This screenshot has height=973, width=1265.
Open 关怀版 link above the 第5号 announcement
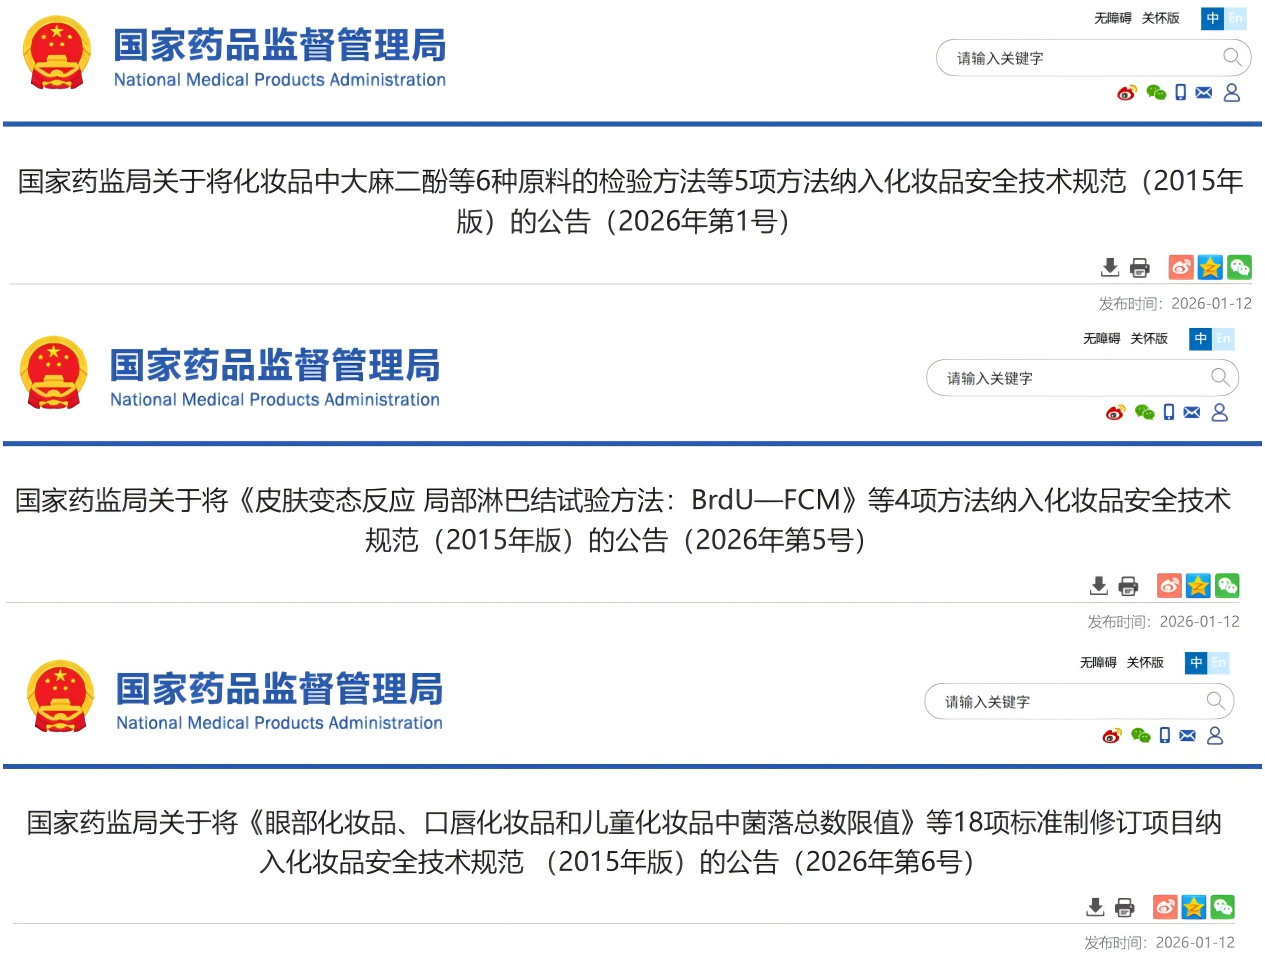[x=1149, y=339]
